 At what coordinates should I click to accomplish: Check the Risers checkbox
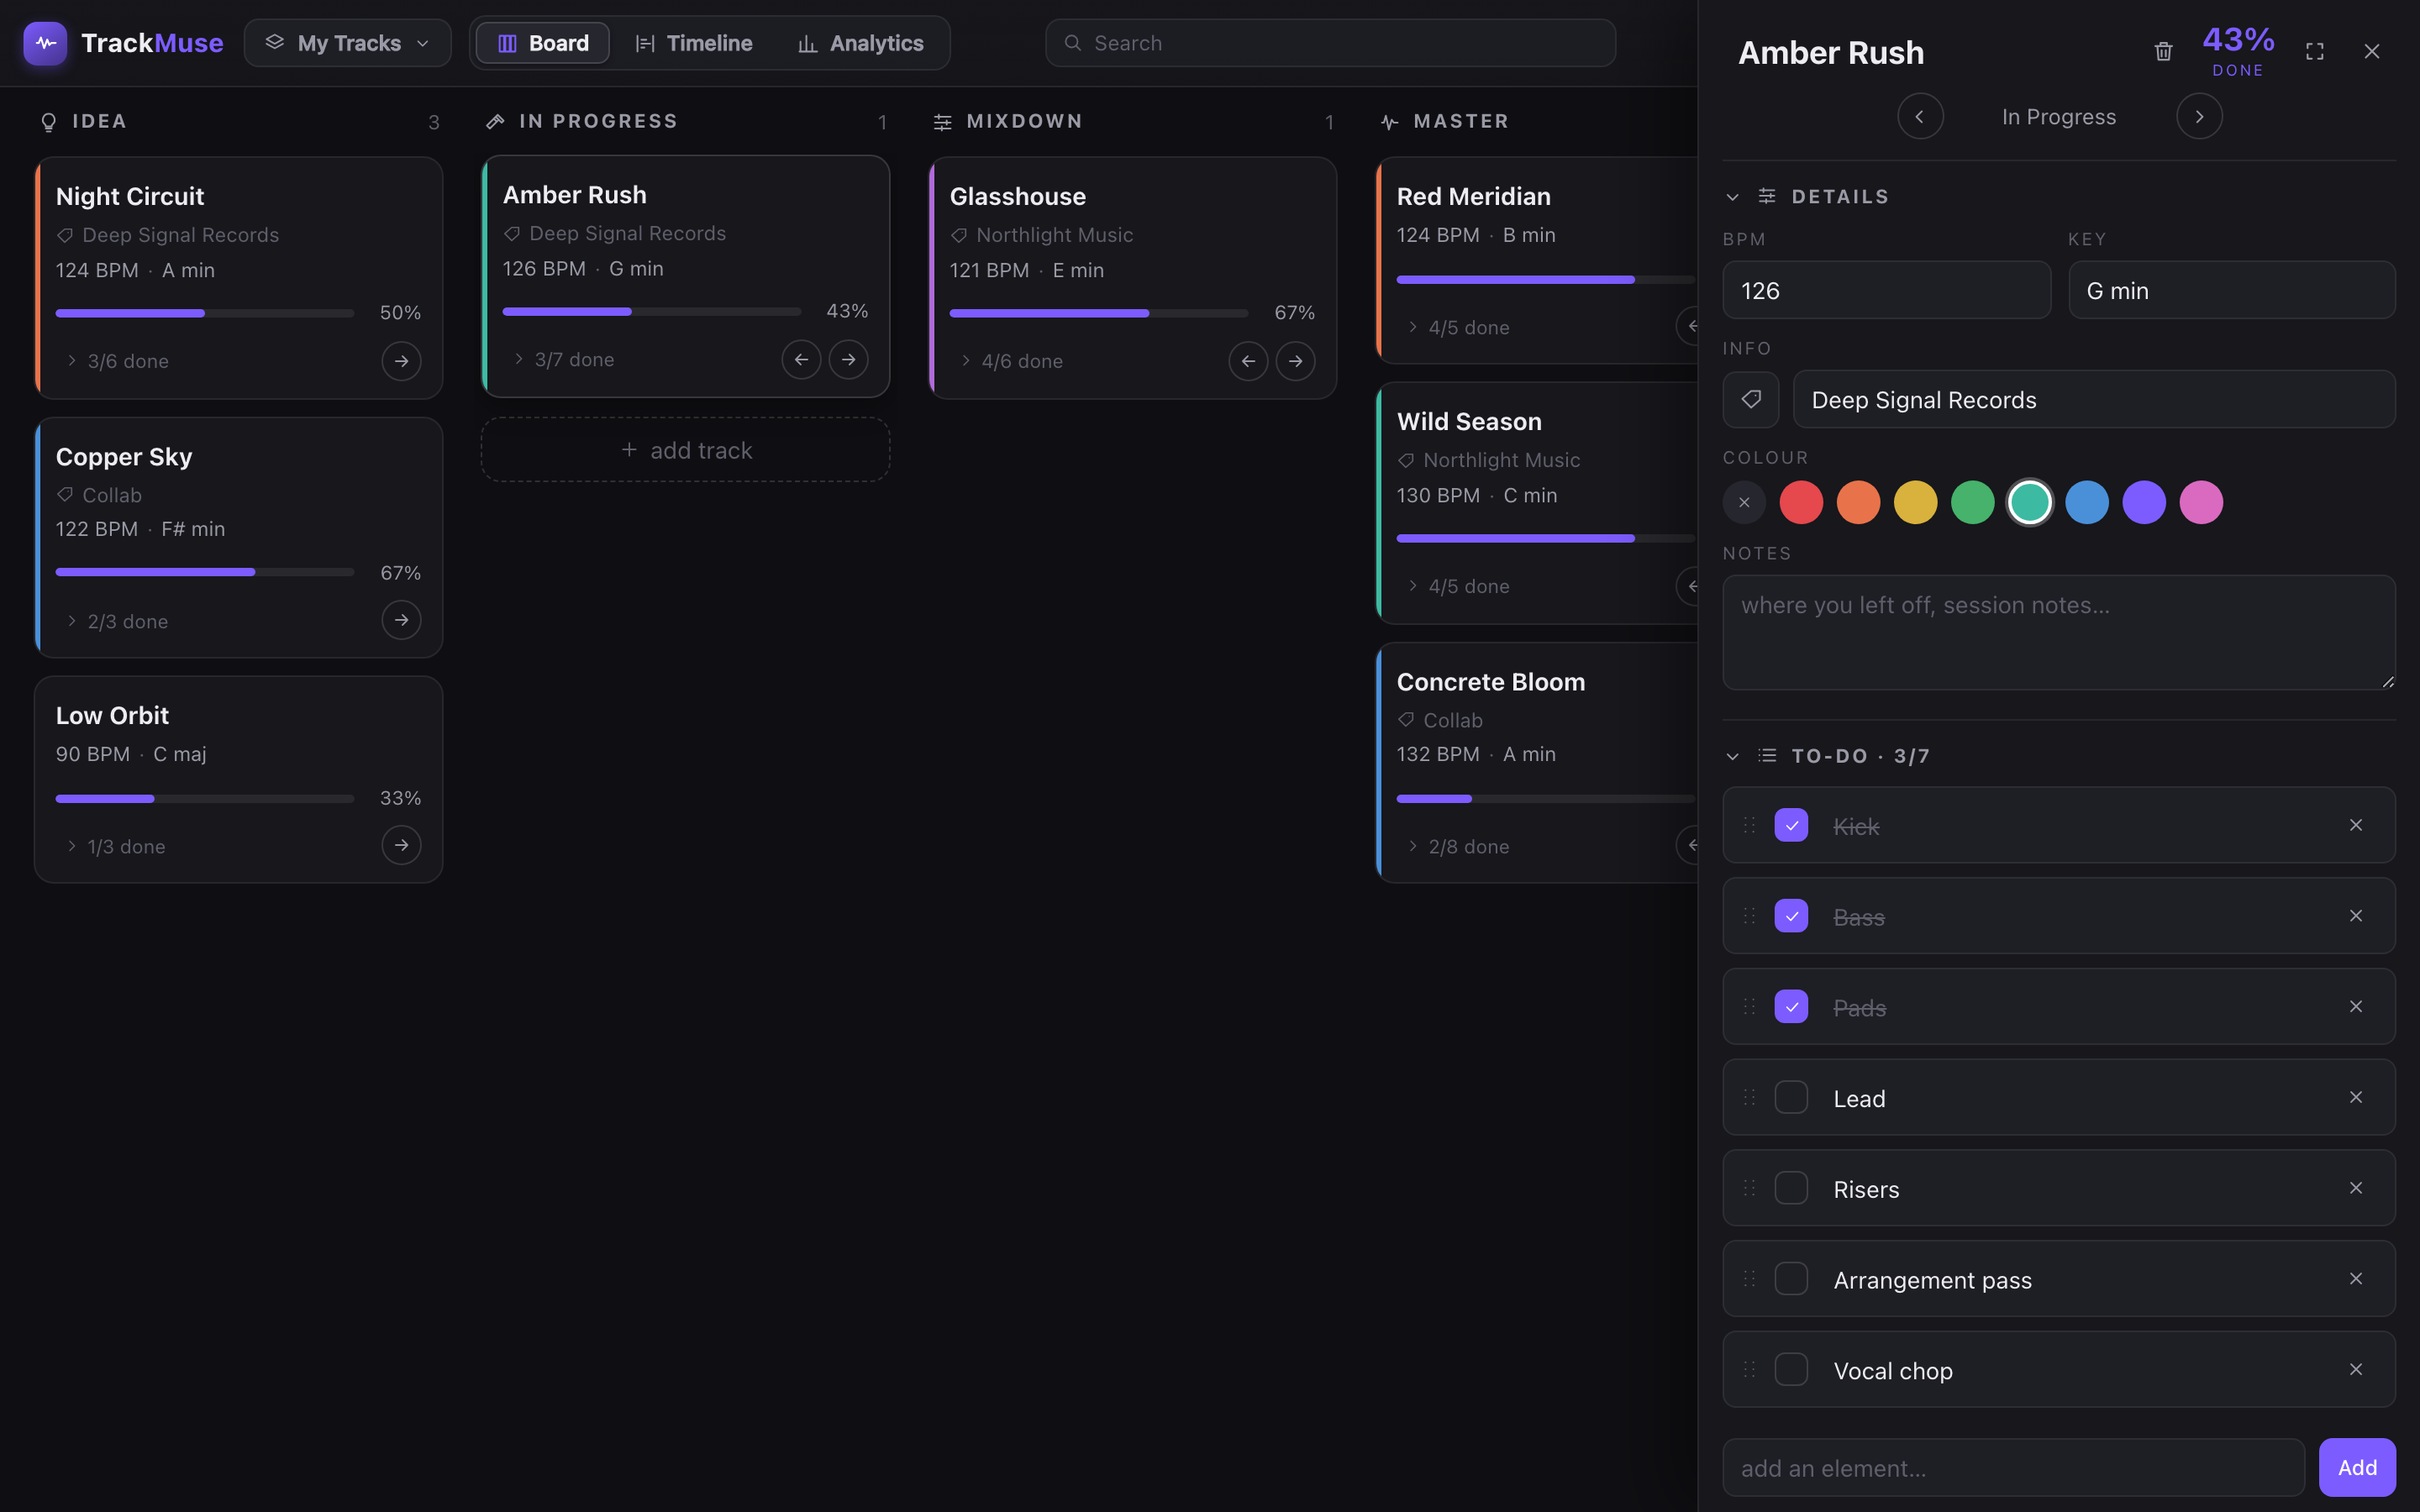[x=1791, y=1188]
